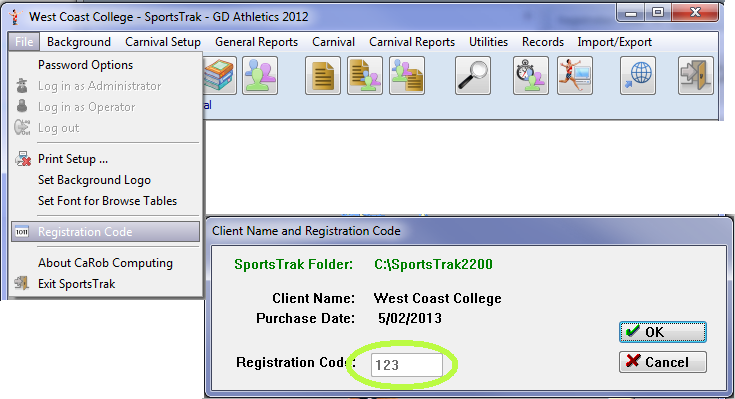Choose Set Background Logo

pos(105,180)
